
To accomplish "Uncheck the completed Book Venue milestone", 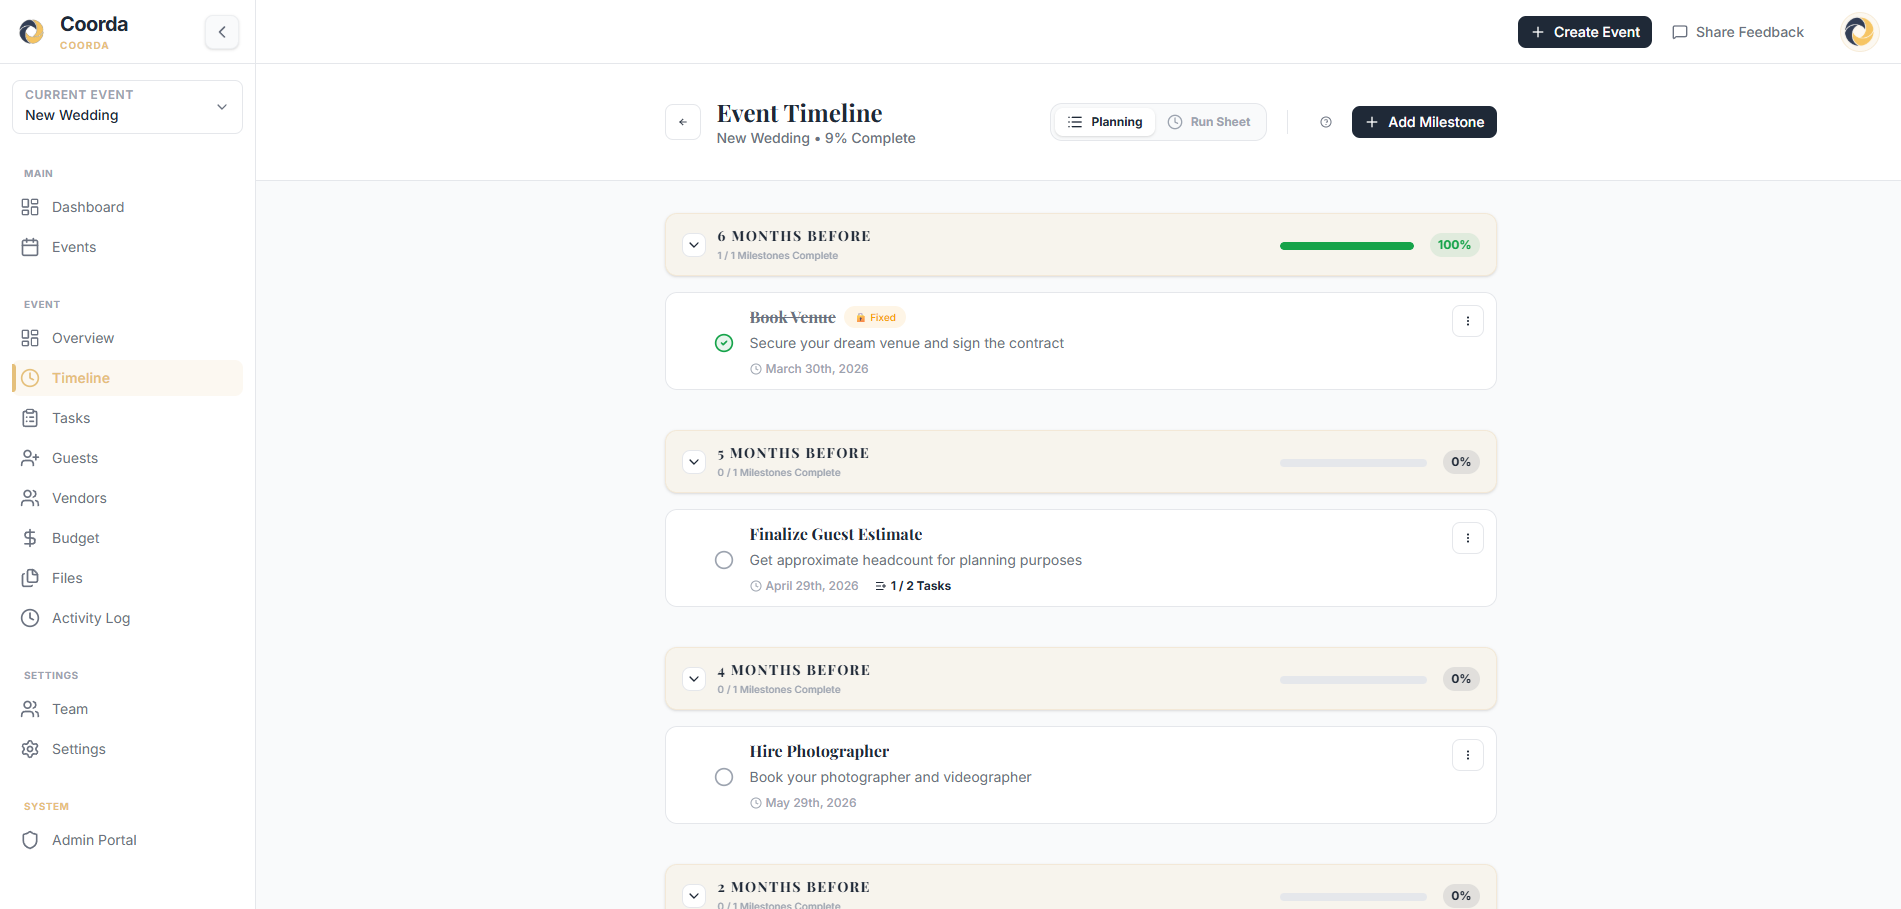I will (x=723, y=343).
